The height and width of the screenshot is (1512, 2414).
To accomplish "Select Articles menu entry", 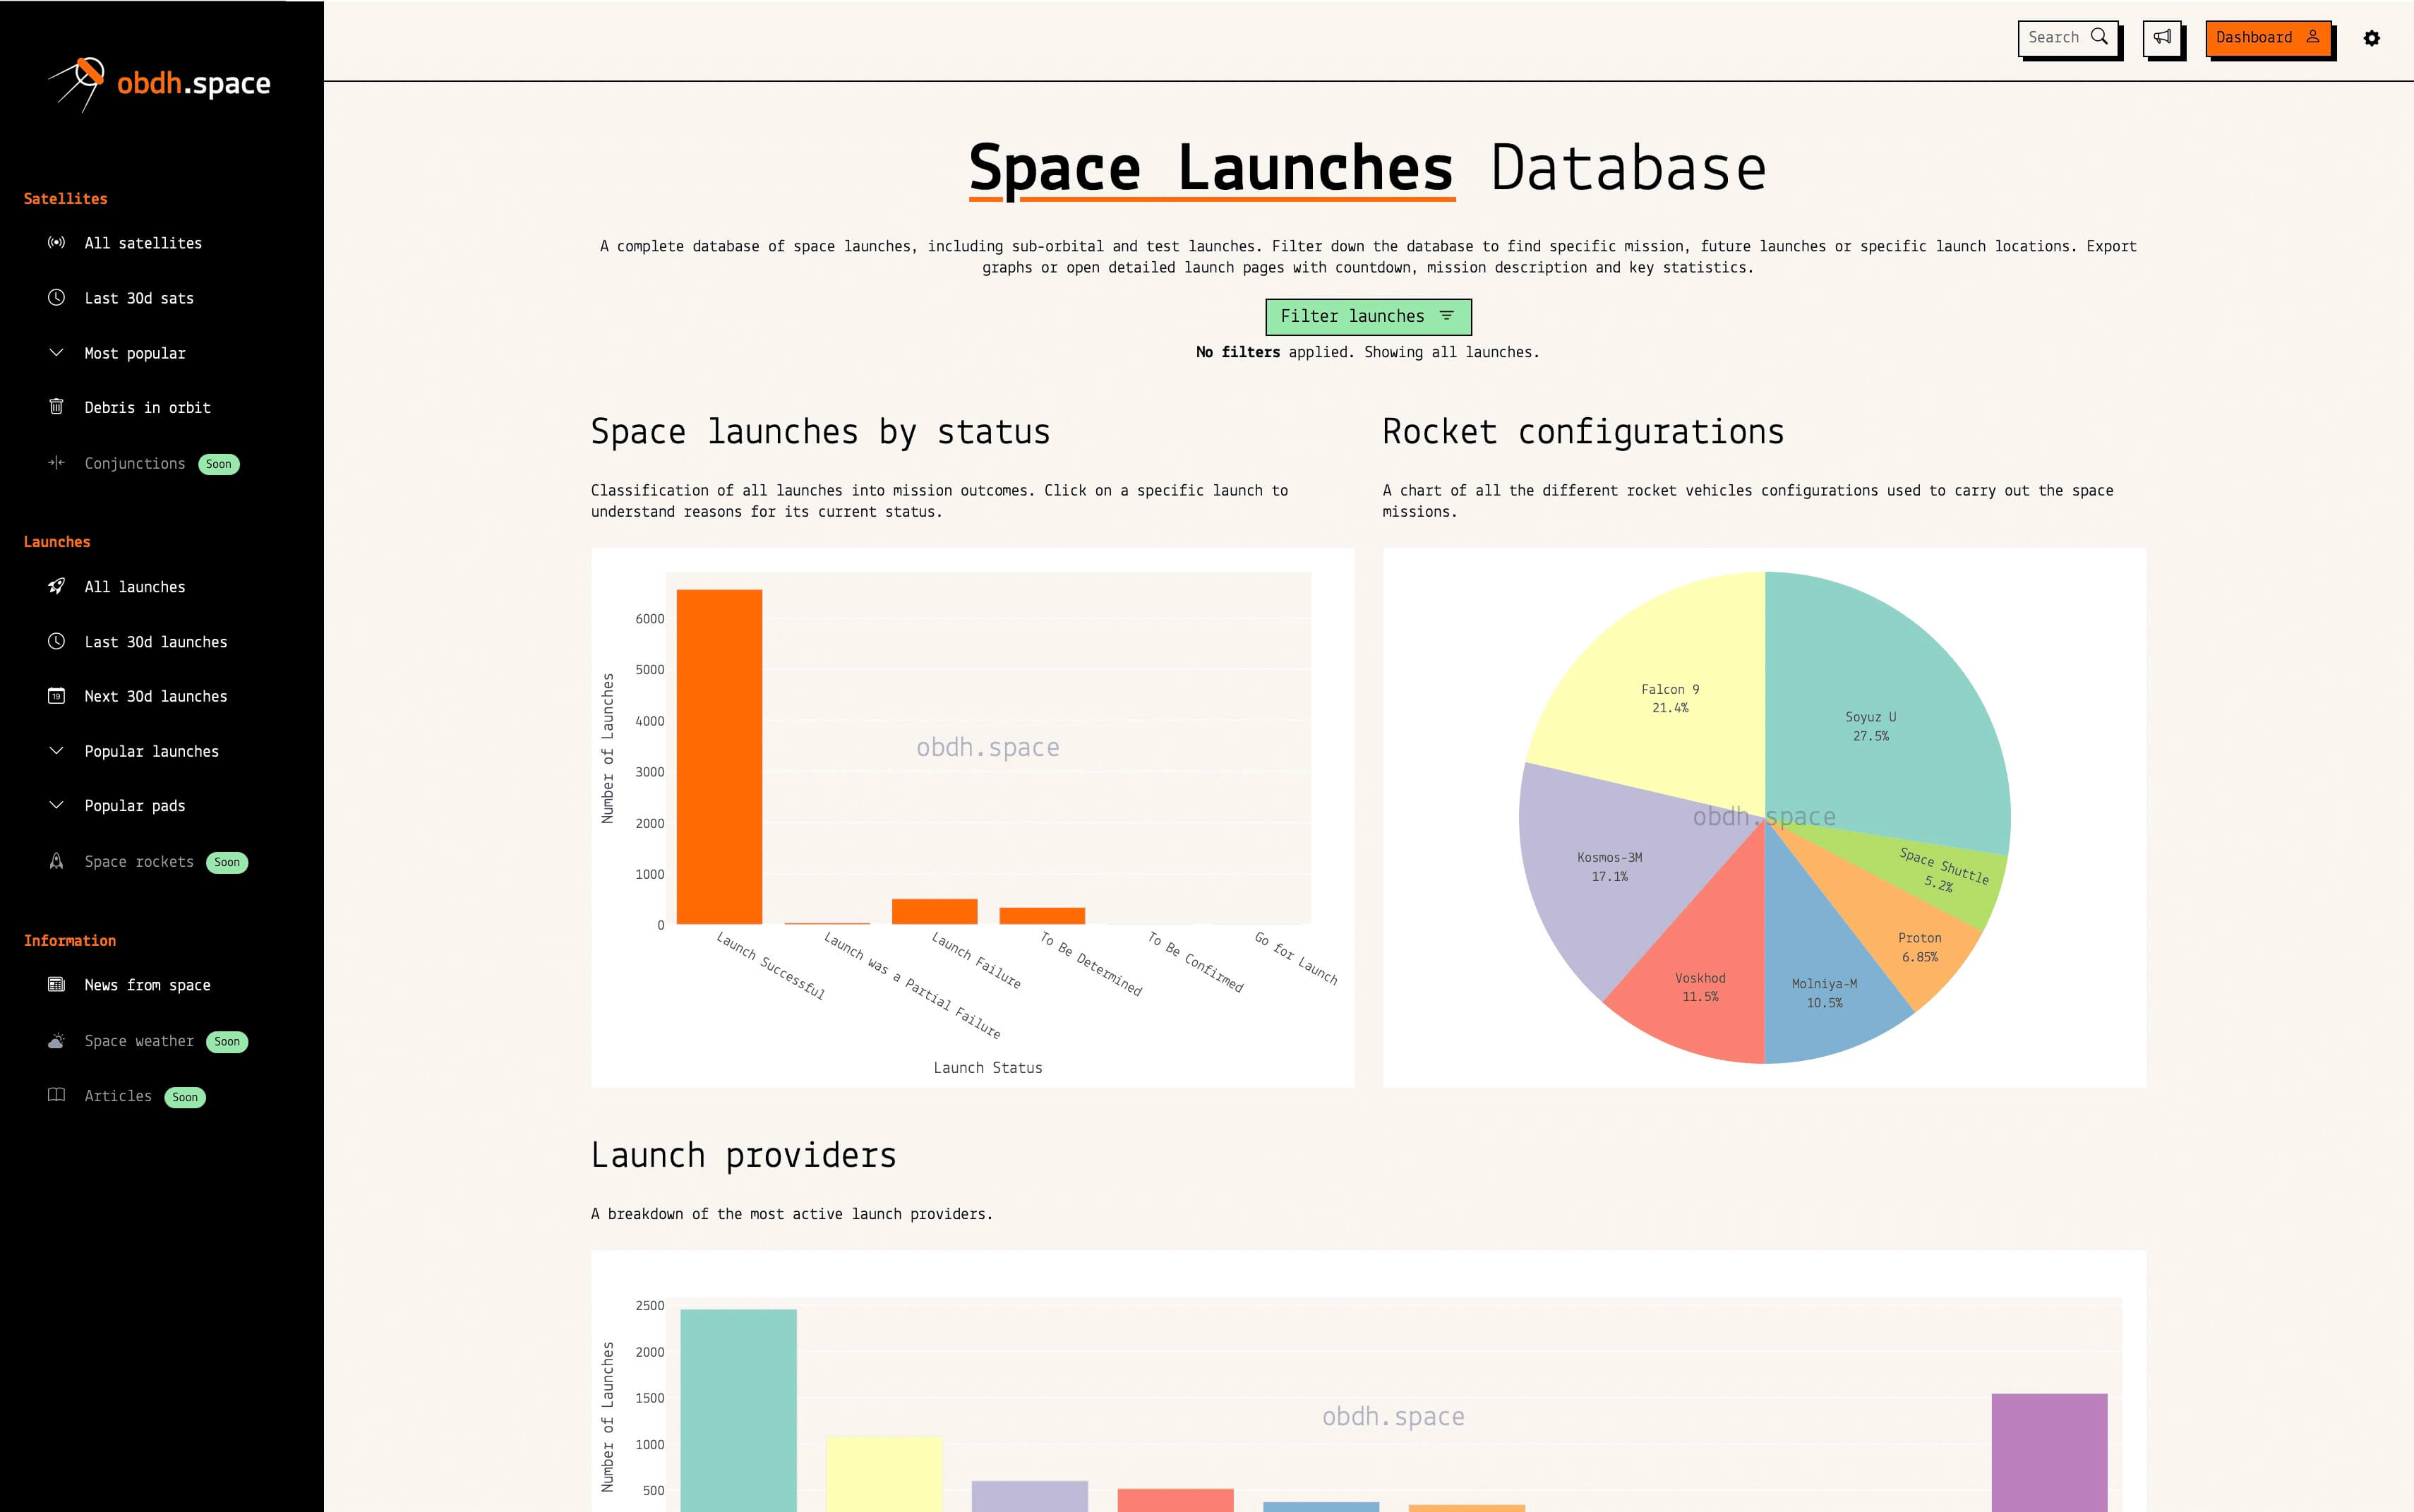I will tap(118, 1096).
